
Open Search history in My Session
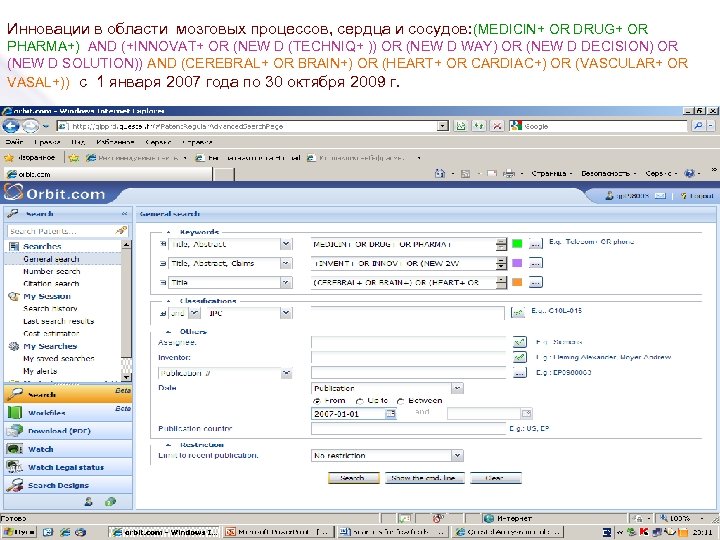50,309
